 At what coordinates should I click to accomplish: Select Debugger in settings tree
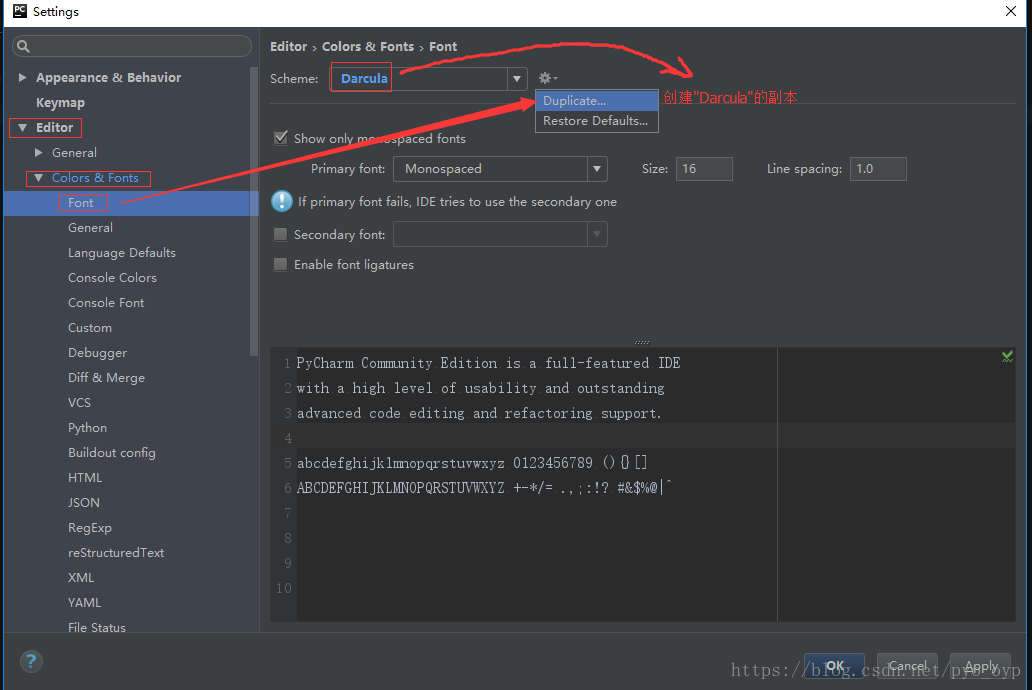97,353
